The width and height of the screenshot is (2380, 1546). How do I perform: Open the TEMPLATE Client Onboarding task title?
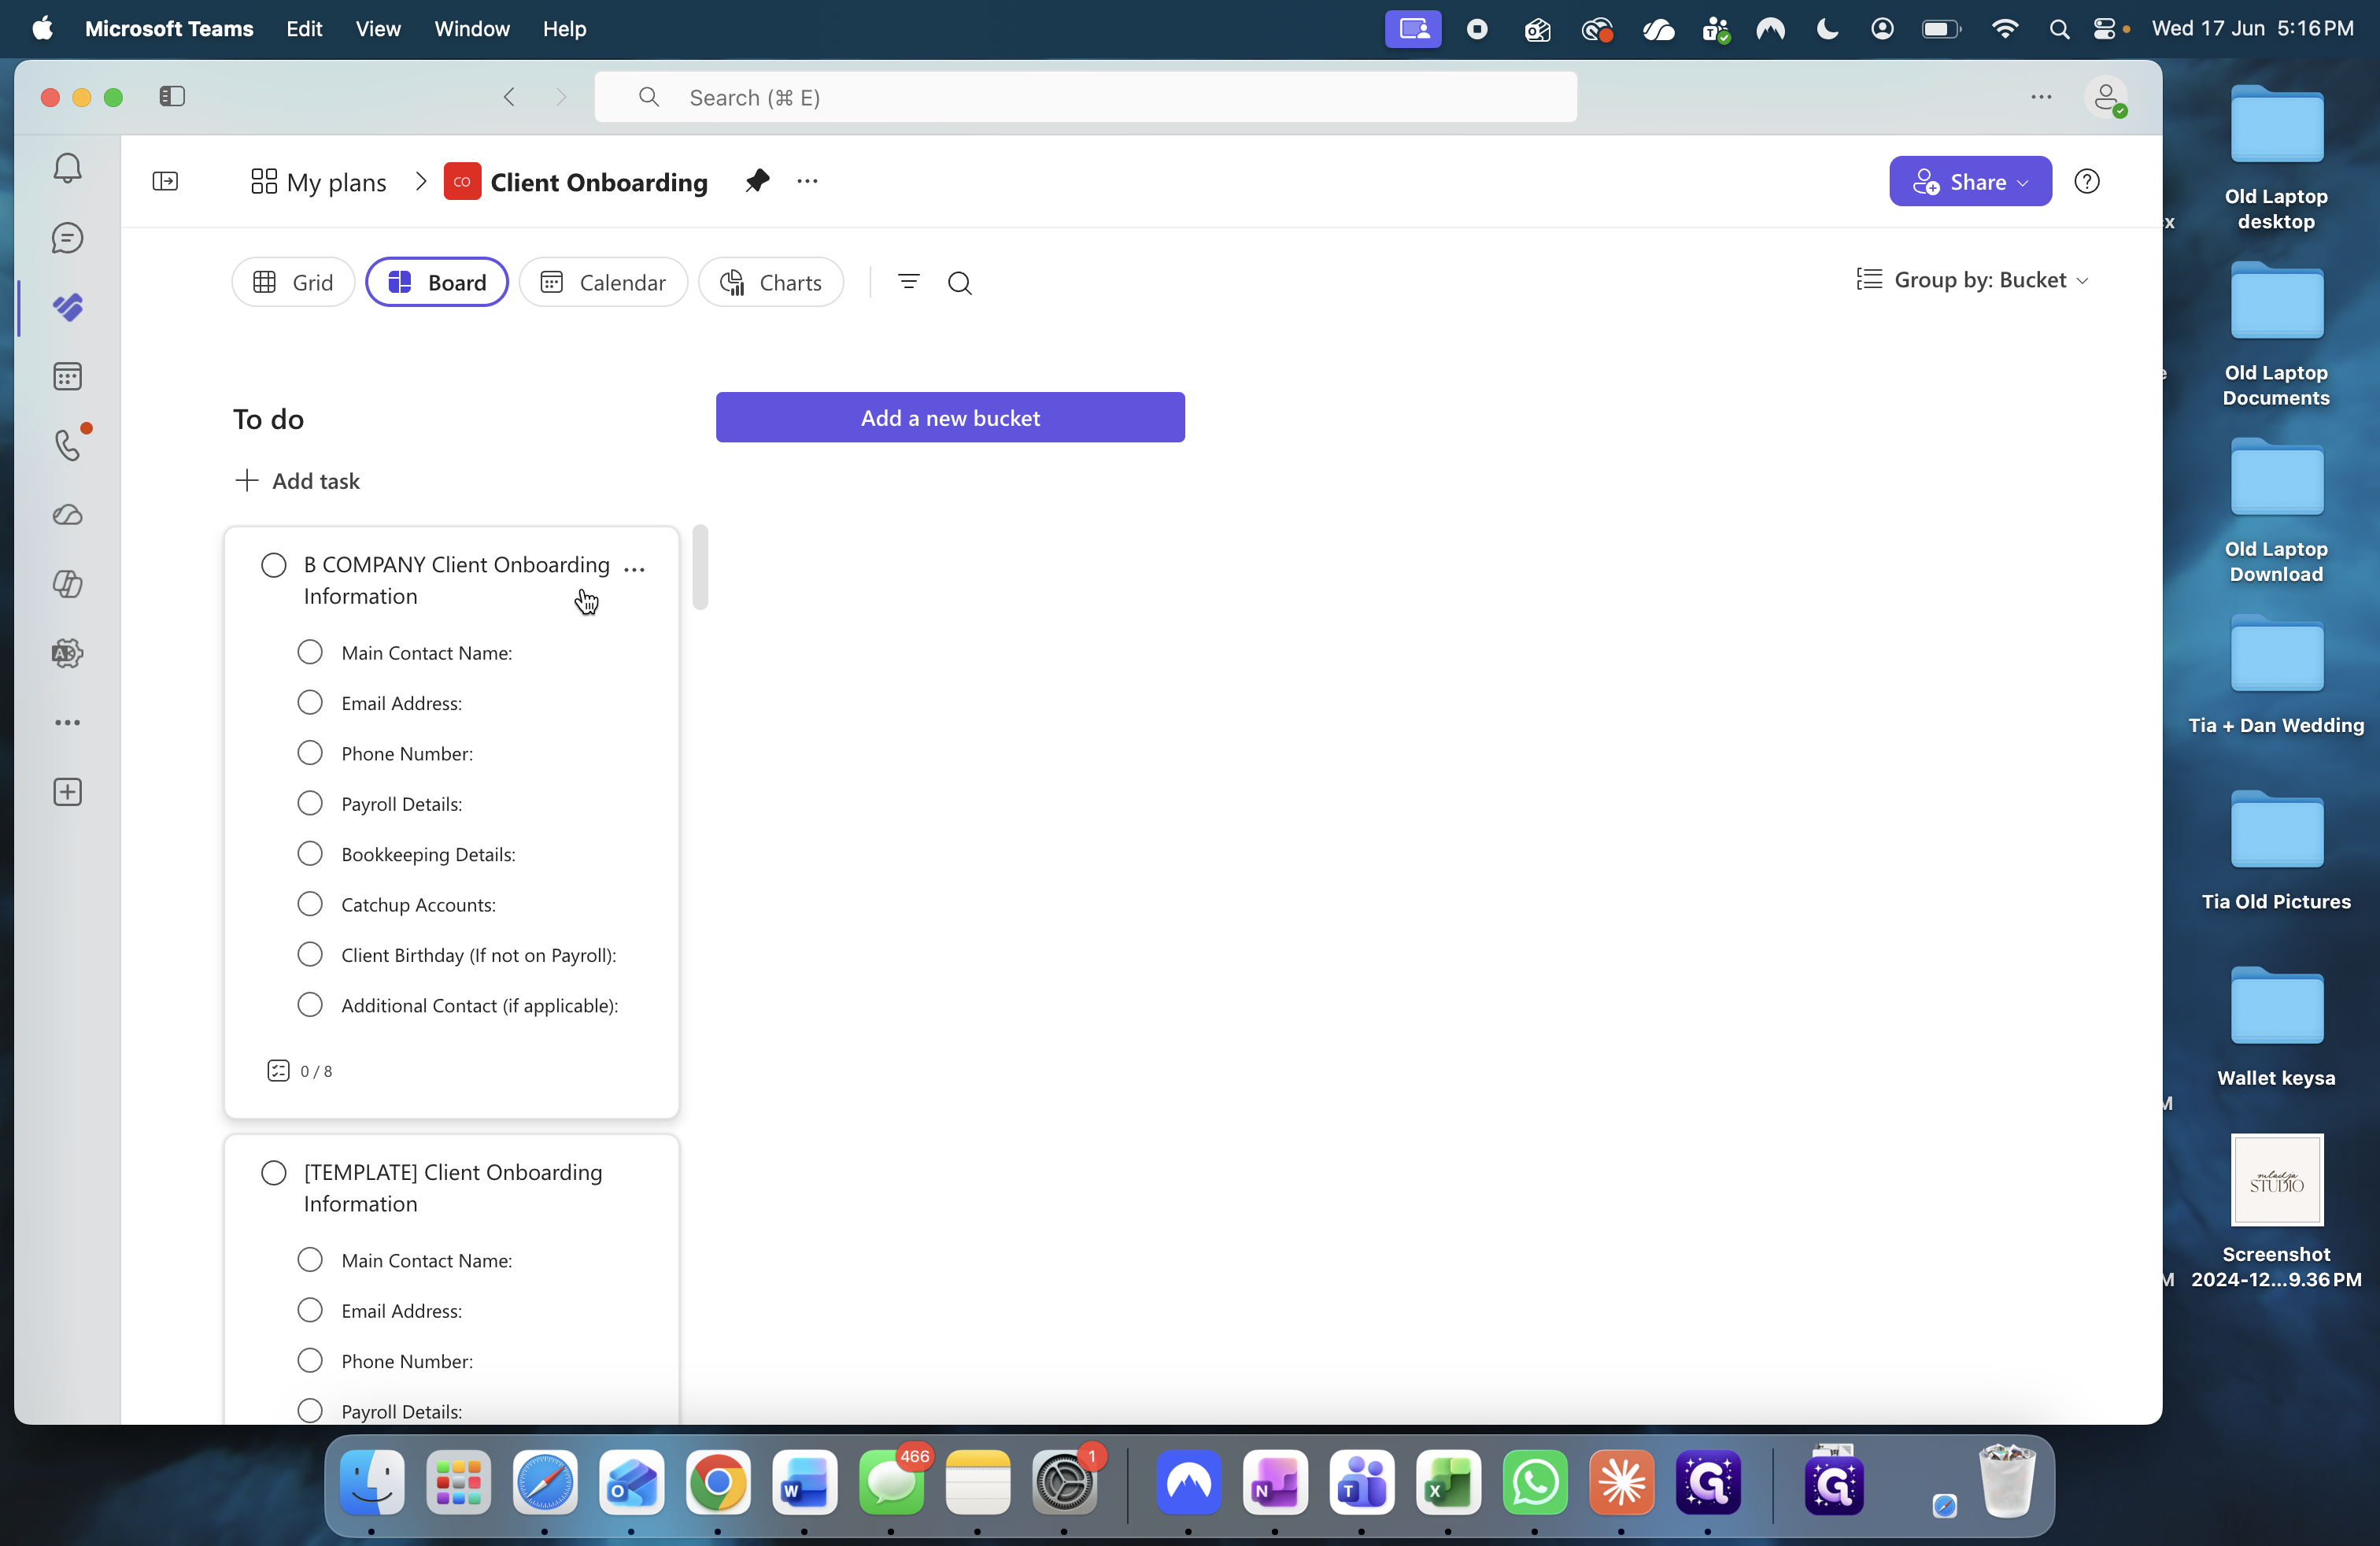pos(453,1188)
